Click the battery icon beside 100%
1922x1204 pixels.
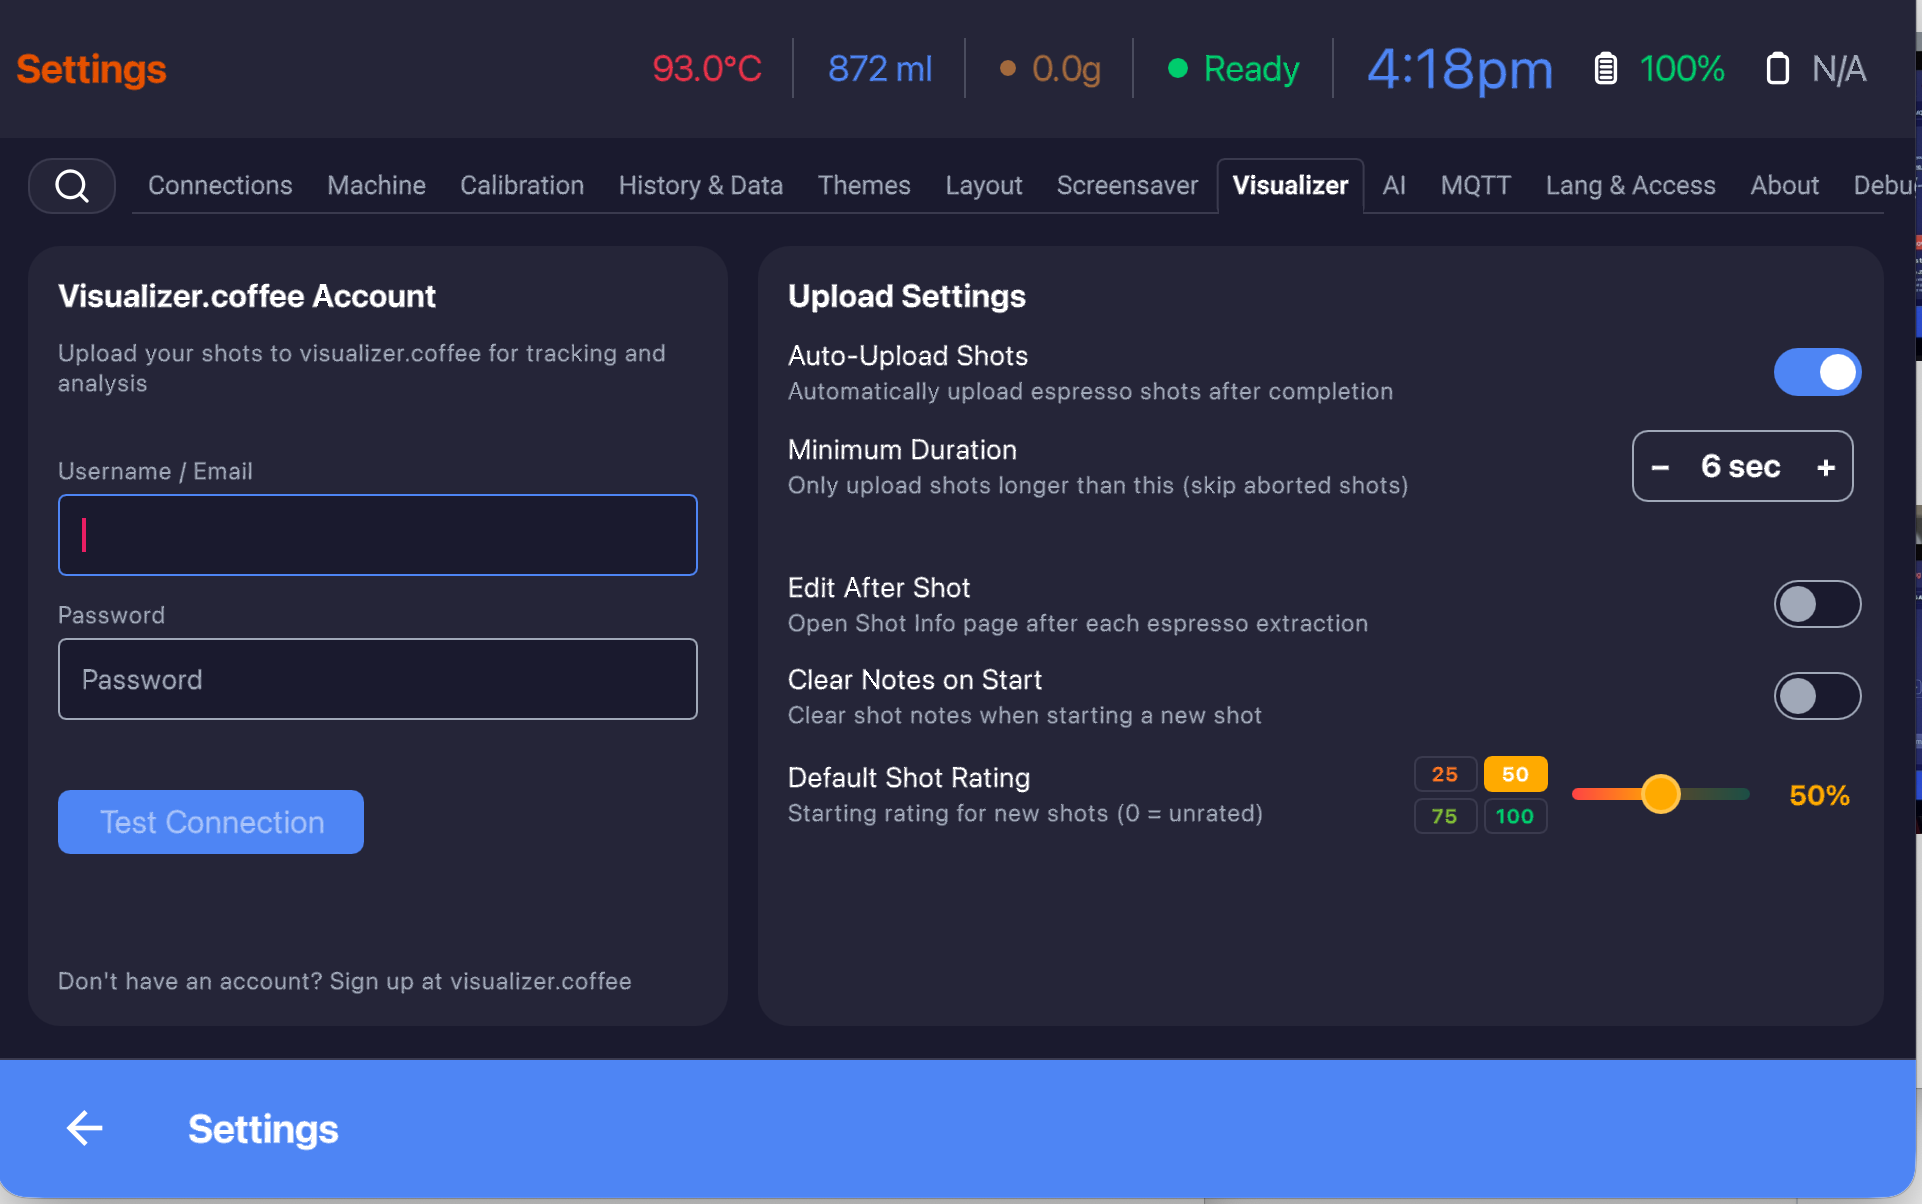[x=1605, y=69]
